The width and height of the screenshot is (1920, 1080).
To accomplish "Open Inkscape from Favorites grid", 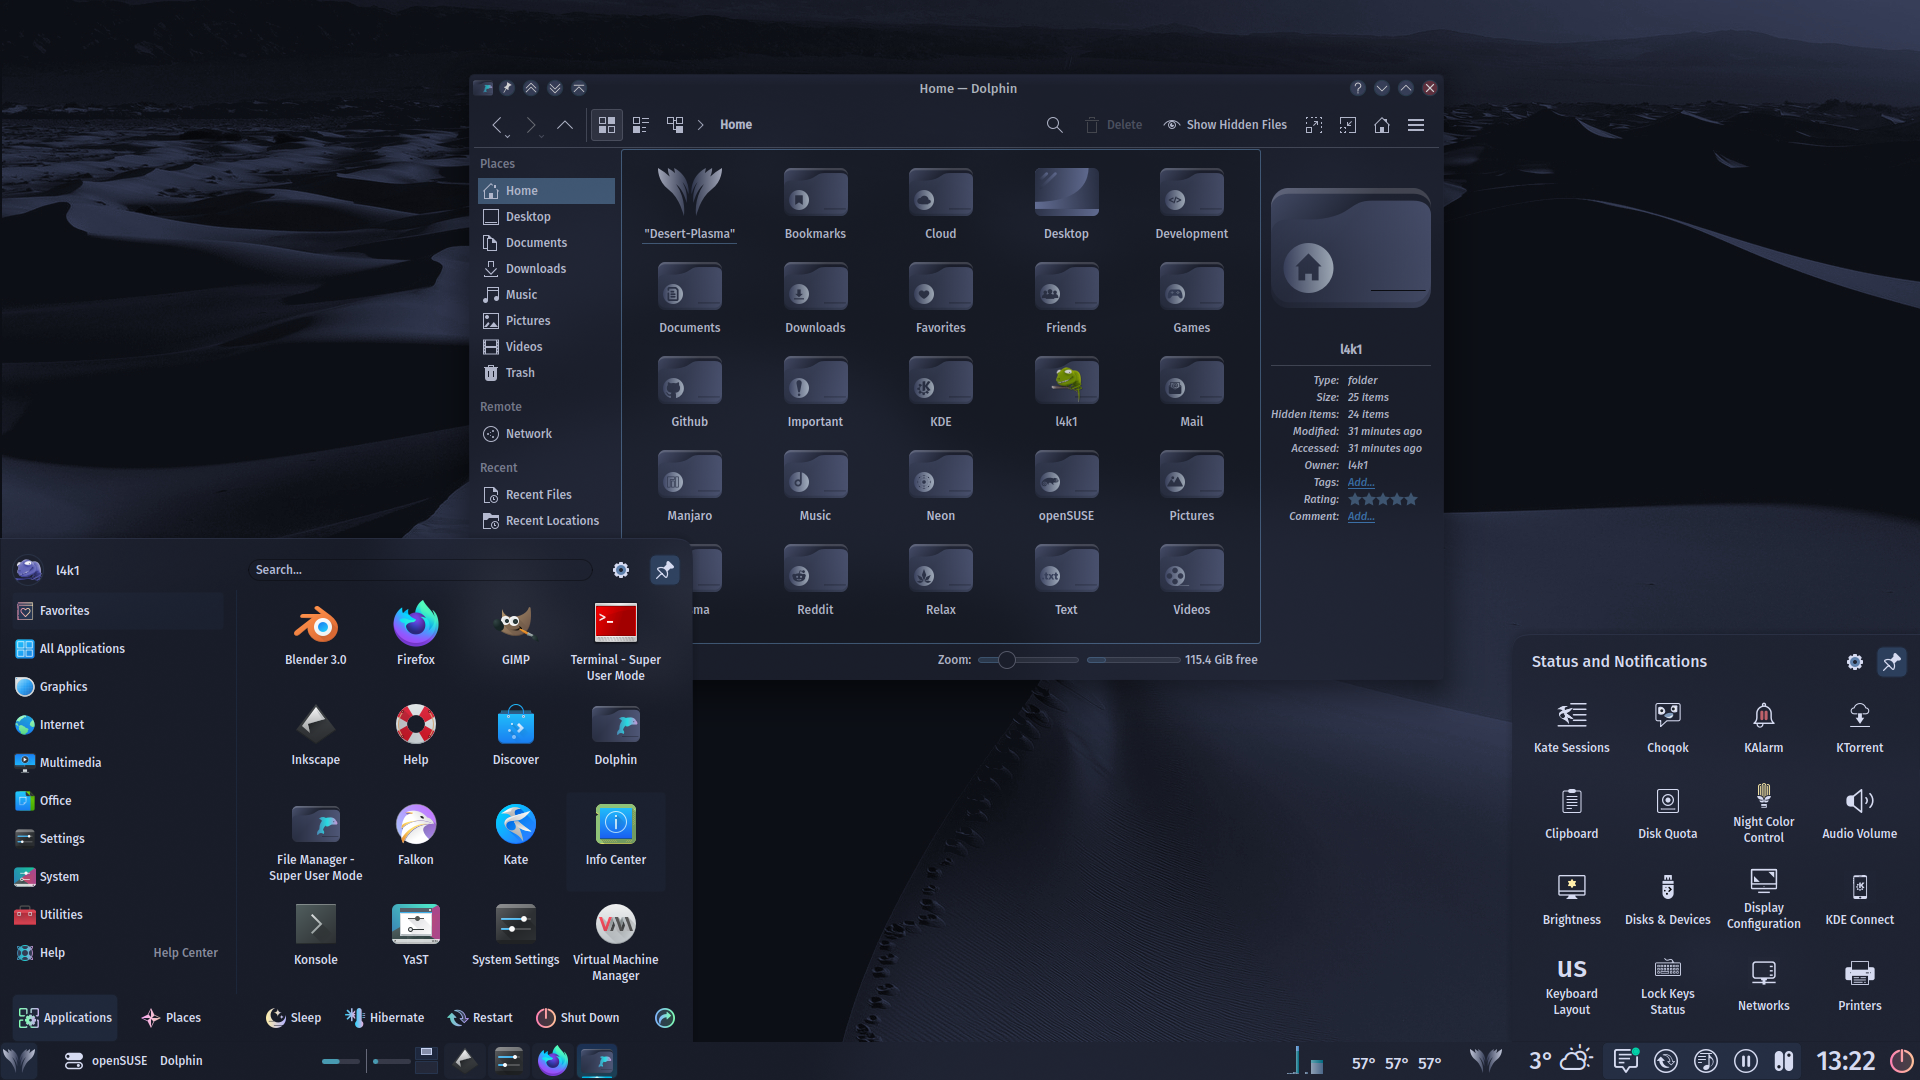I will click(316, 734).
